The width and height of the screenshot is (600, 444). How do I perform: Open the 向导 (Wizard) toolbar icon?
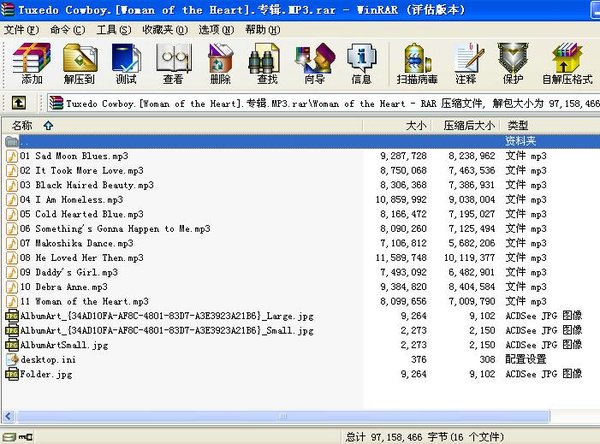point(315,63)
